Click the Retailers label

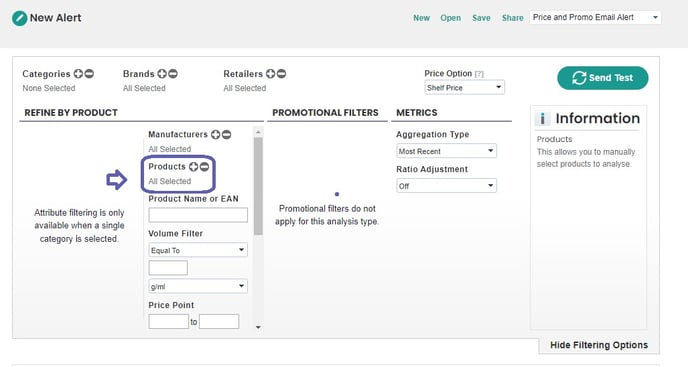click(243, 74)
